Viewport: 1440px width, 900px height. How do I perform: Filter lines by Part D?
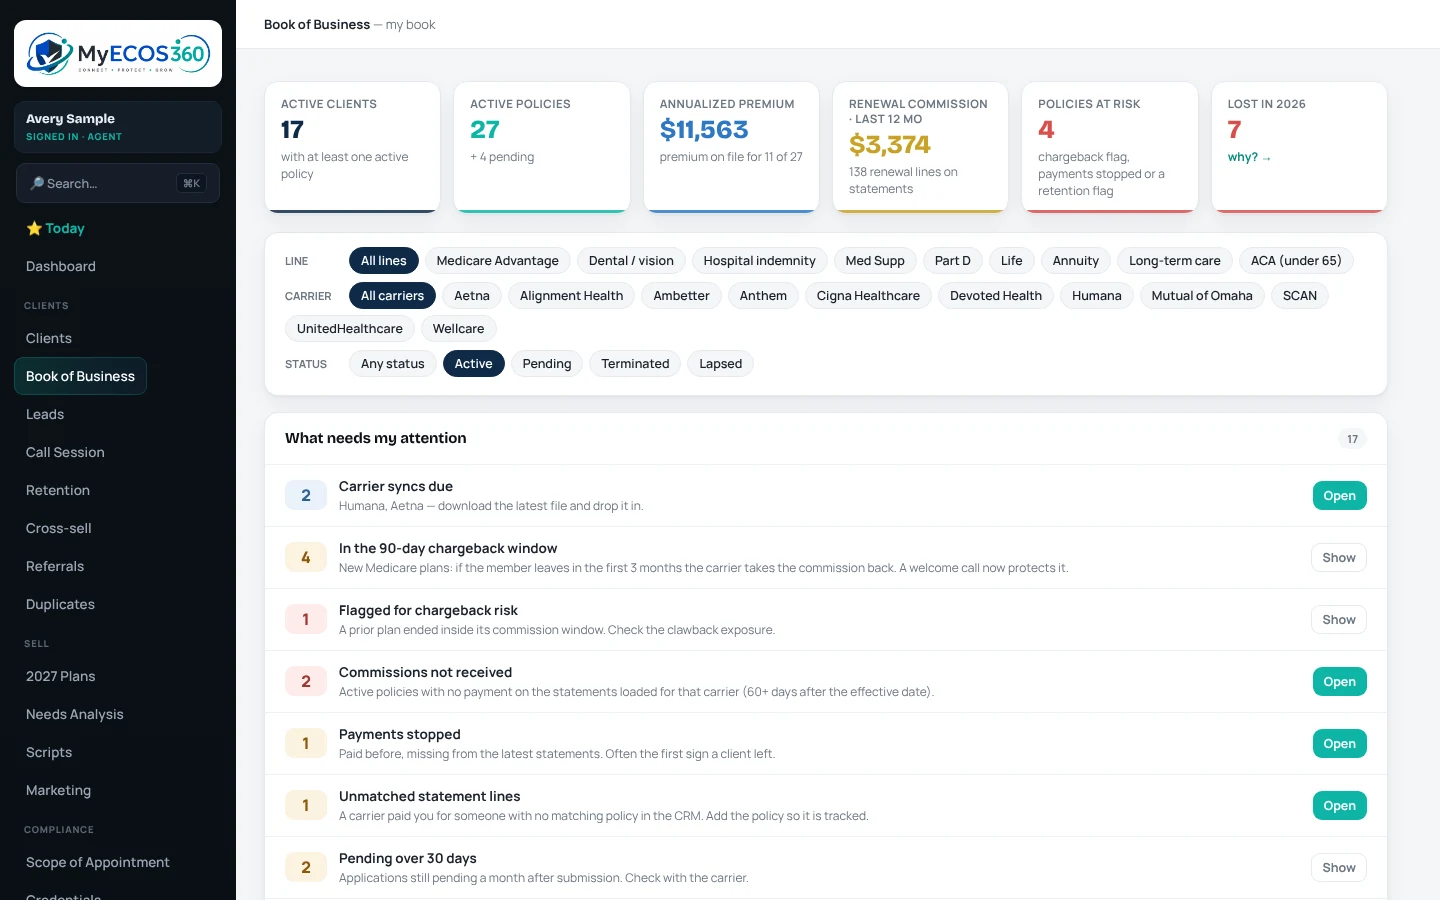click(952, 261)
